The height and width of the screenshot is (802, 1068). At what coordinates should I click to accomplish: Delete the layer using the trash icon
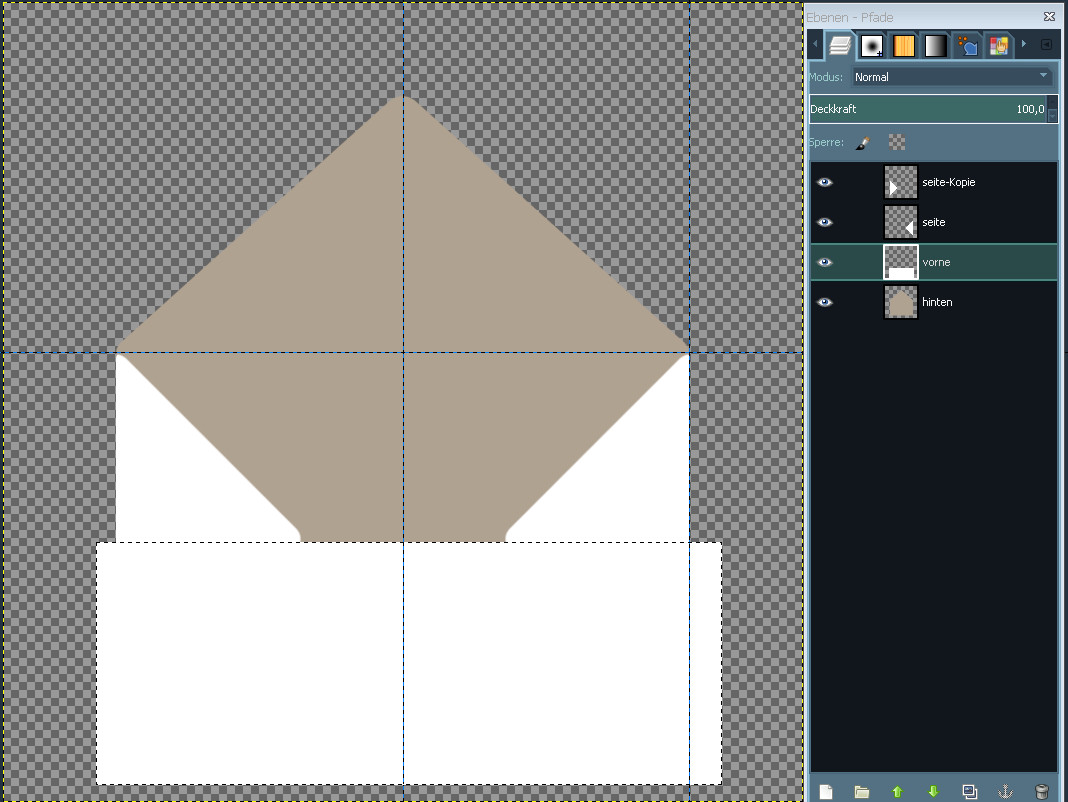(1041, 792)
